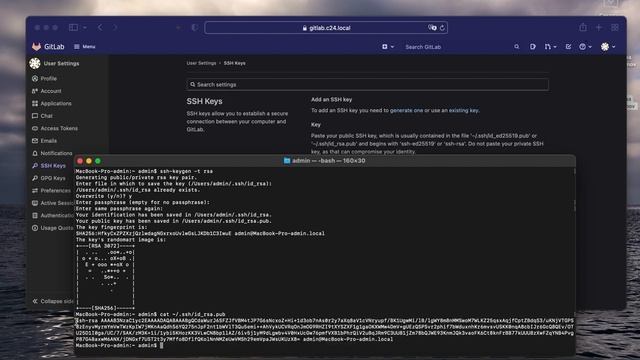Open GPG Keys in the sidebar

click(x=49, y=178)
